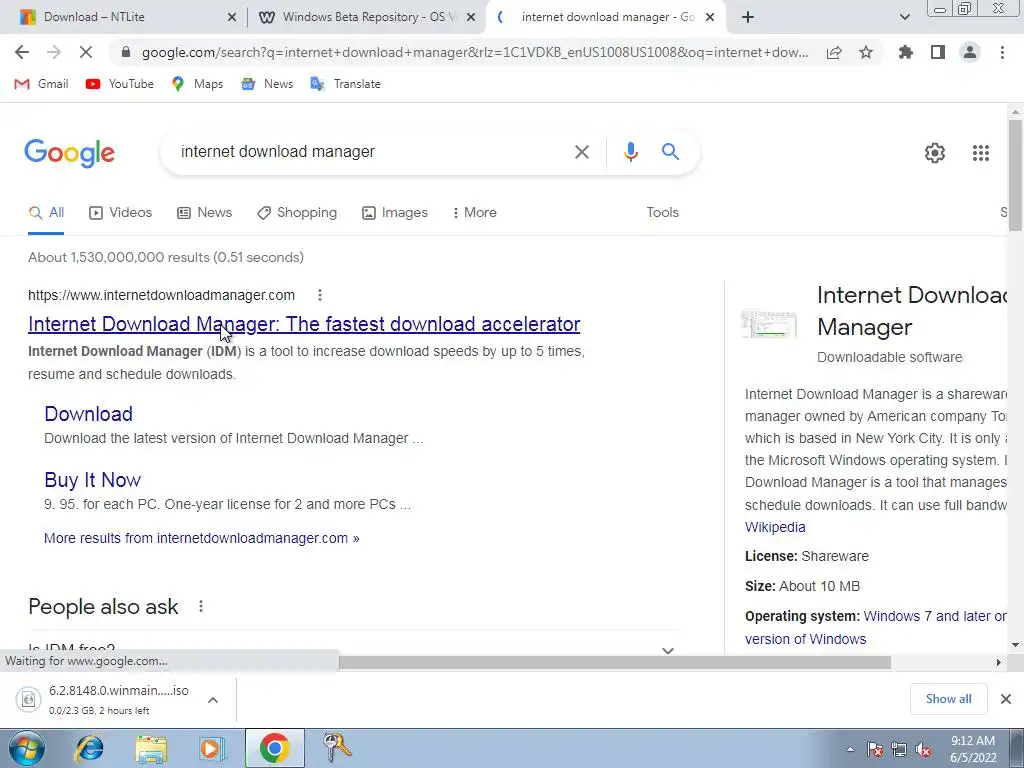Viewport: 1024px width, 768px height.
Task: Open the Google apps grid
Action: [x=980, y=153]
